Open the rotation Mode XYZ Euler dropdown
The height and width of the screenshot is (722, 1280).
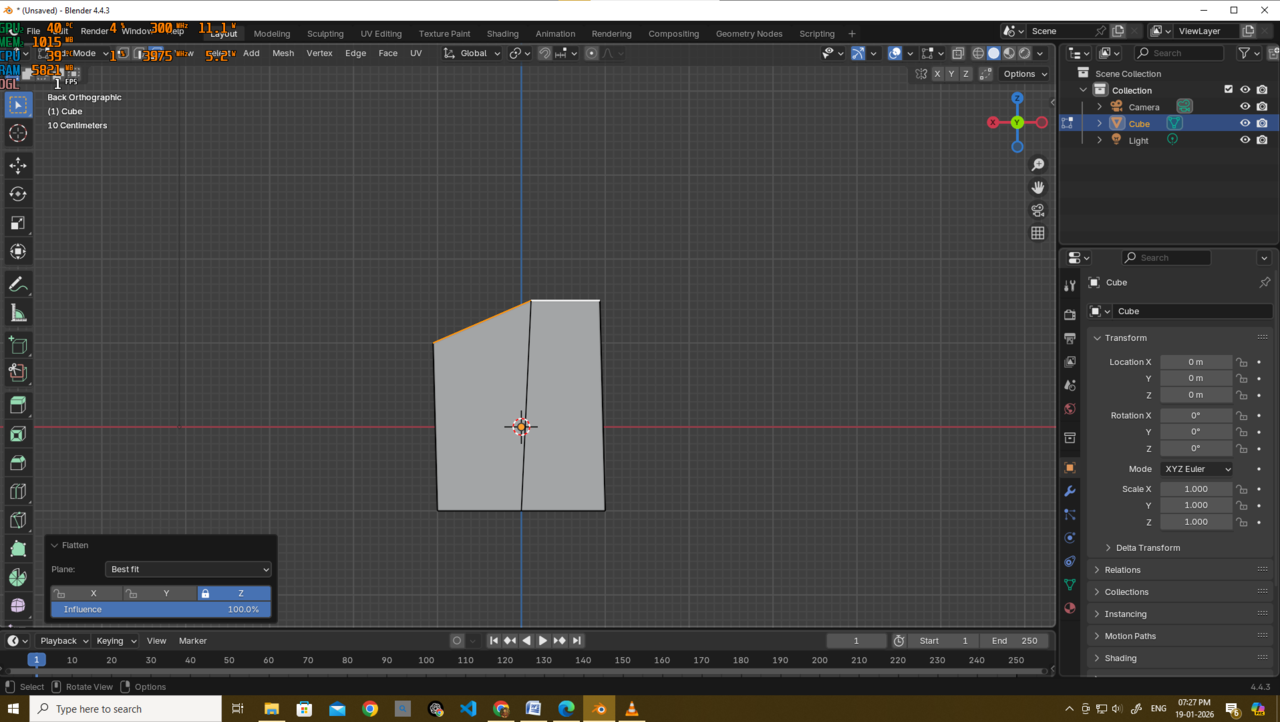point(1196,469)
